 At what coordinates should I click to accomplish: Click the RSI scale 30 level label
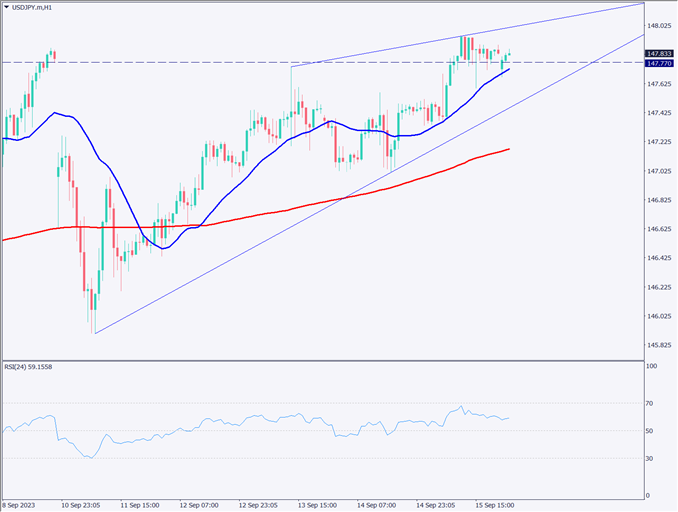click(652, 458)
